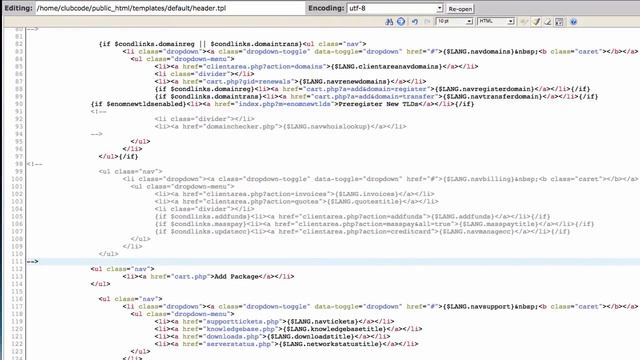Click {$LANG.quotestitle} on line 103
640x360 pixels.
pos(364,202)
